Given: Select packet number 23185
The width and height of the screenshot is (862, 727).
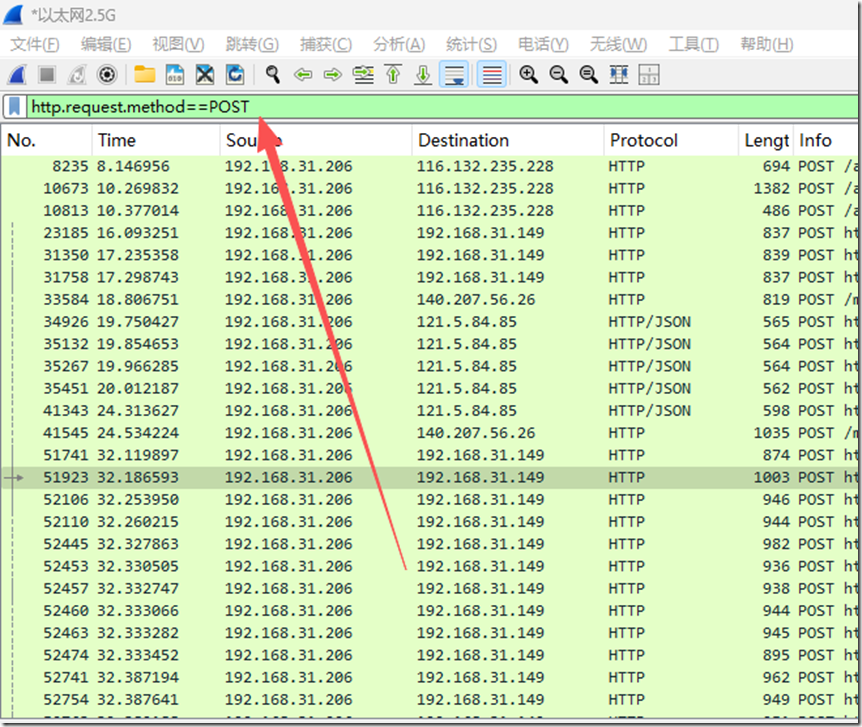Looking at the screenshot, I should point(429,233).
